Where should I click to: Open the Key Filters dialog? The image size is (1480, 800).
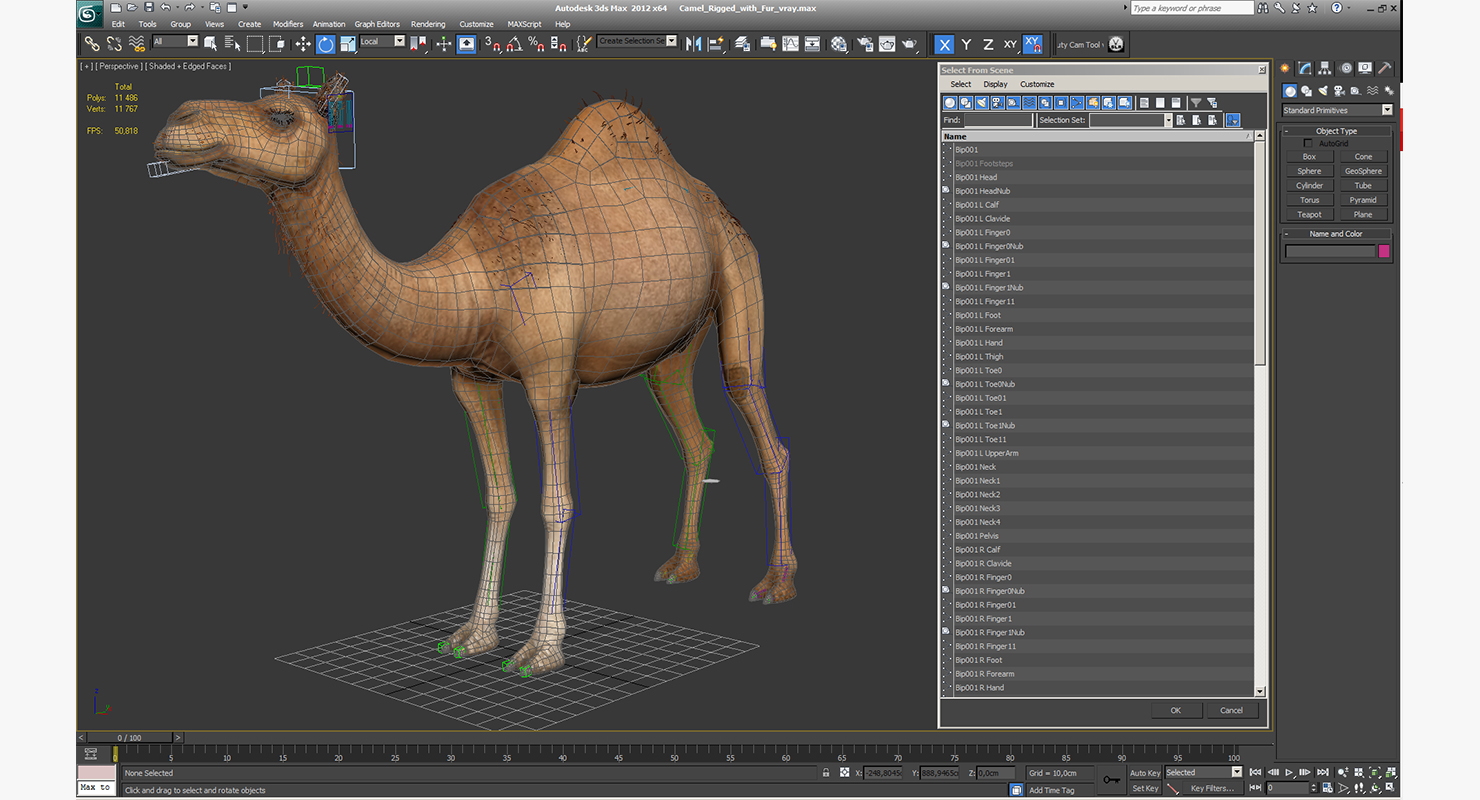pos(1212,789)
